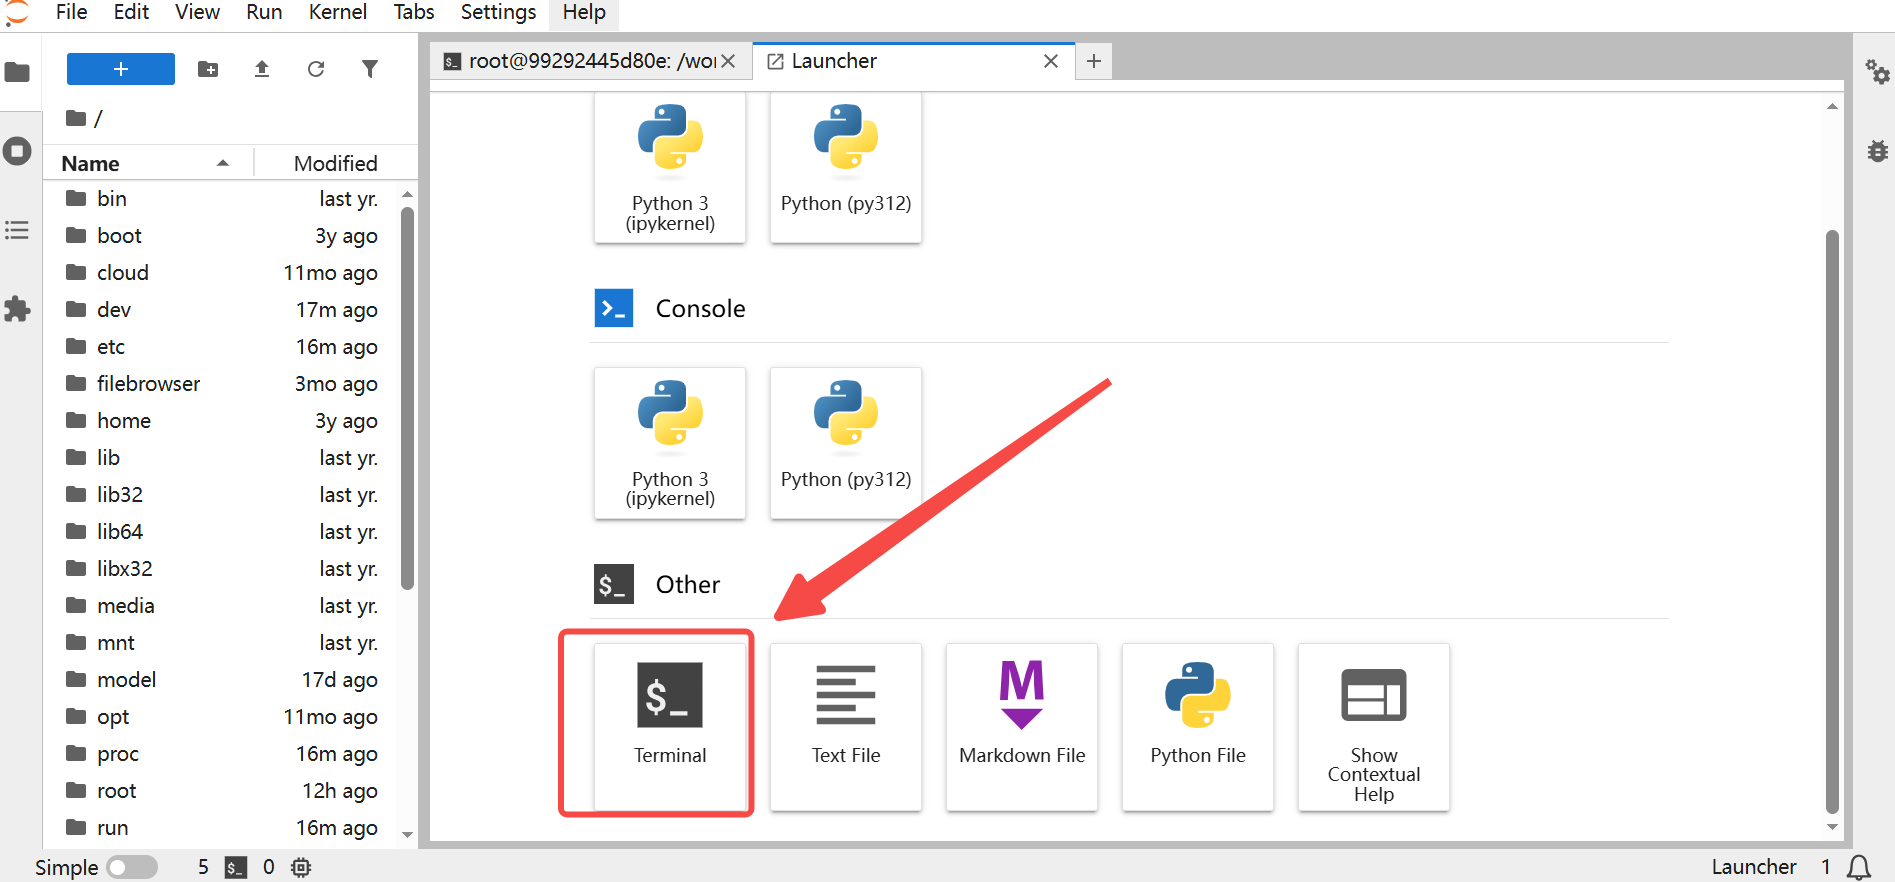This screenshot has height=882, width=1895.
Task: Open the Kernel menu
Action: pos(337,12)
